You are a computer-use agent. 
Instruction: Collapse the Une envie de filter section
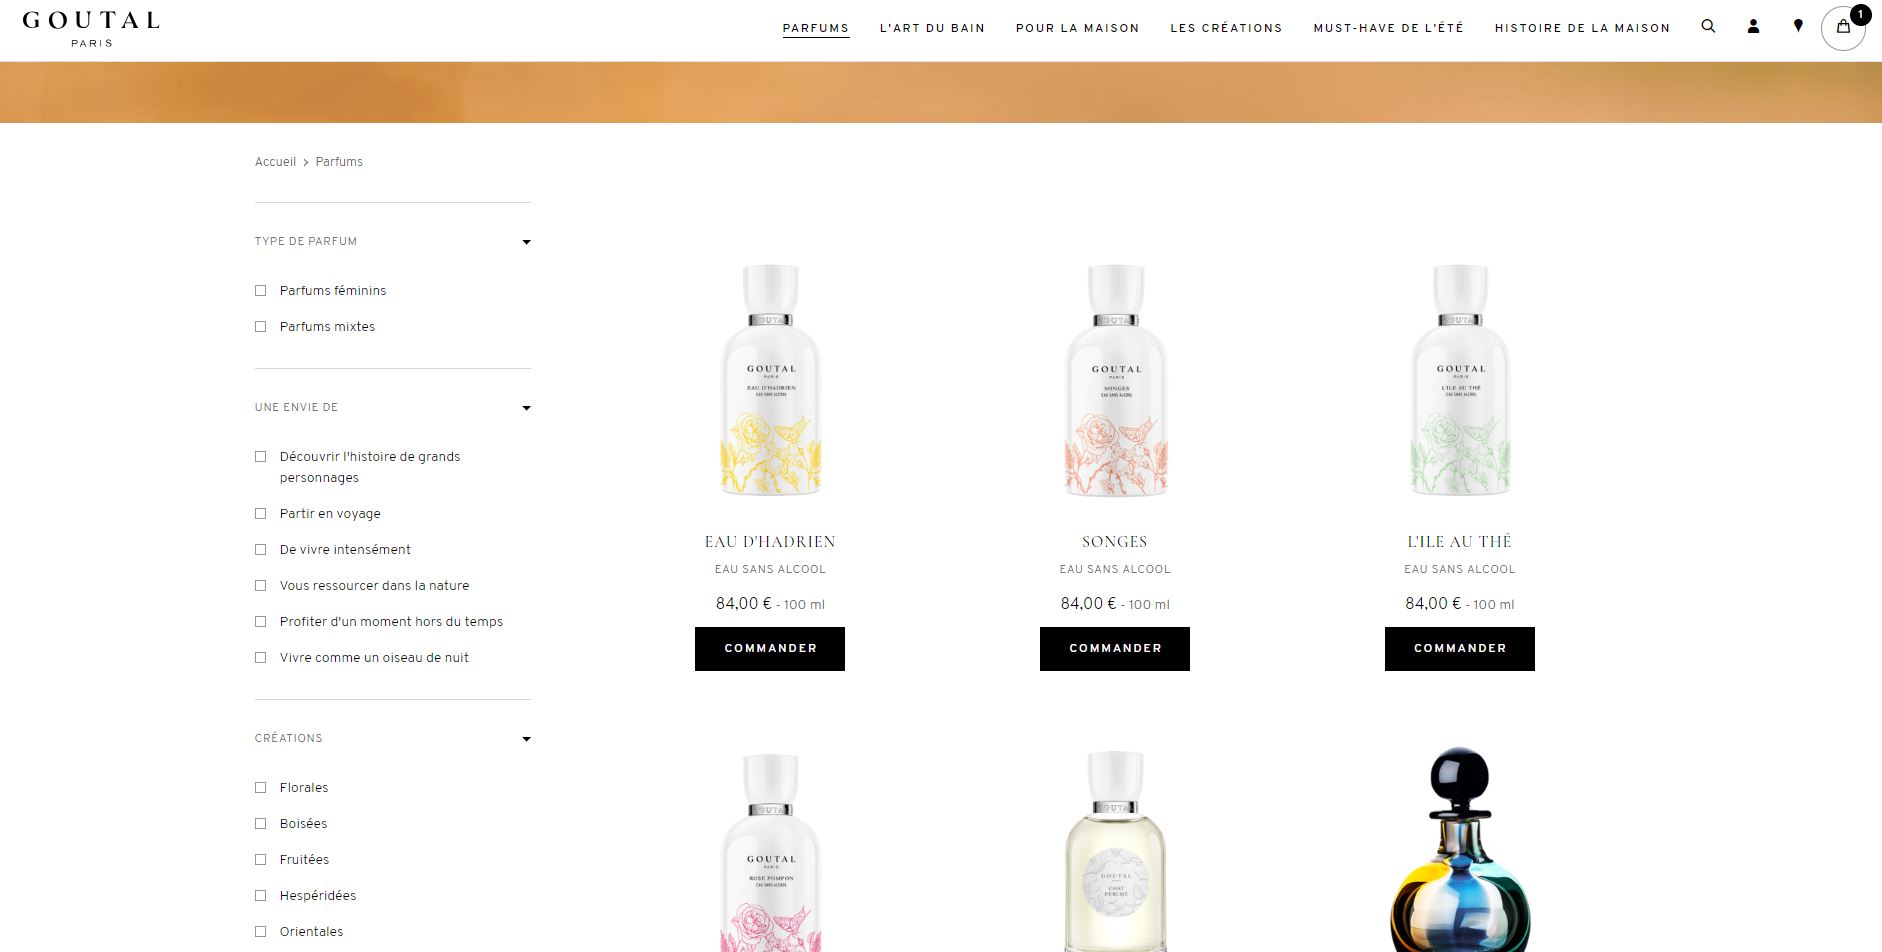pyautogui.click(x=526, y=408)
